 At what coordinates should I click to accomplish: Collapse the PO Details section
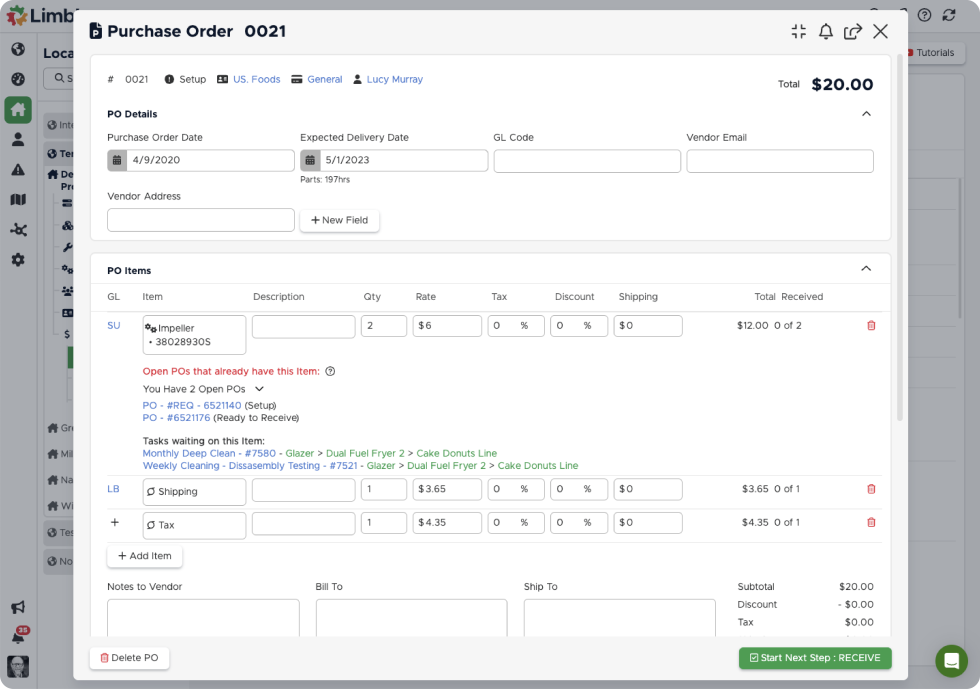[x=866, y=114]
